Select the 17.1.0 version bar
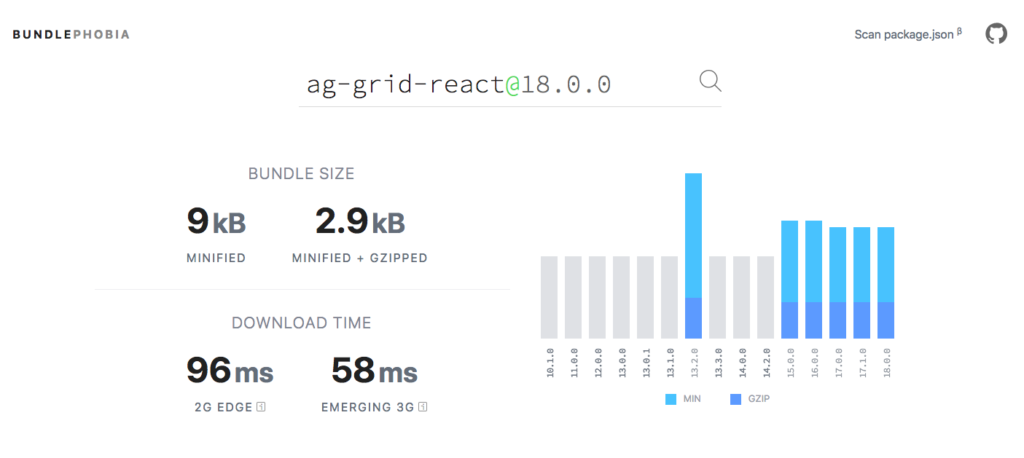This screenshot has width=1024, height=458. coord(861,283)
